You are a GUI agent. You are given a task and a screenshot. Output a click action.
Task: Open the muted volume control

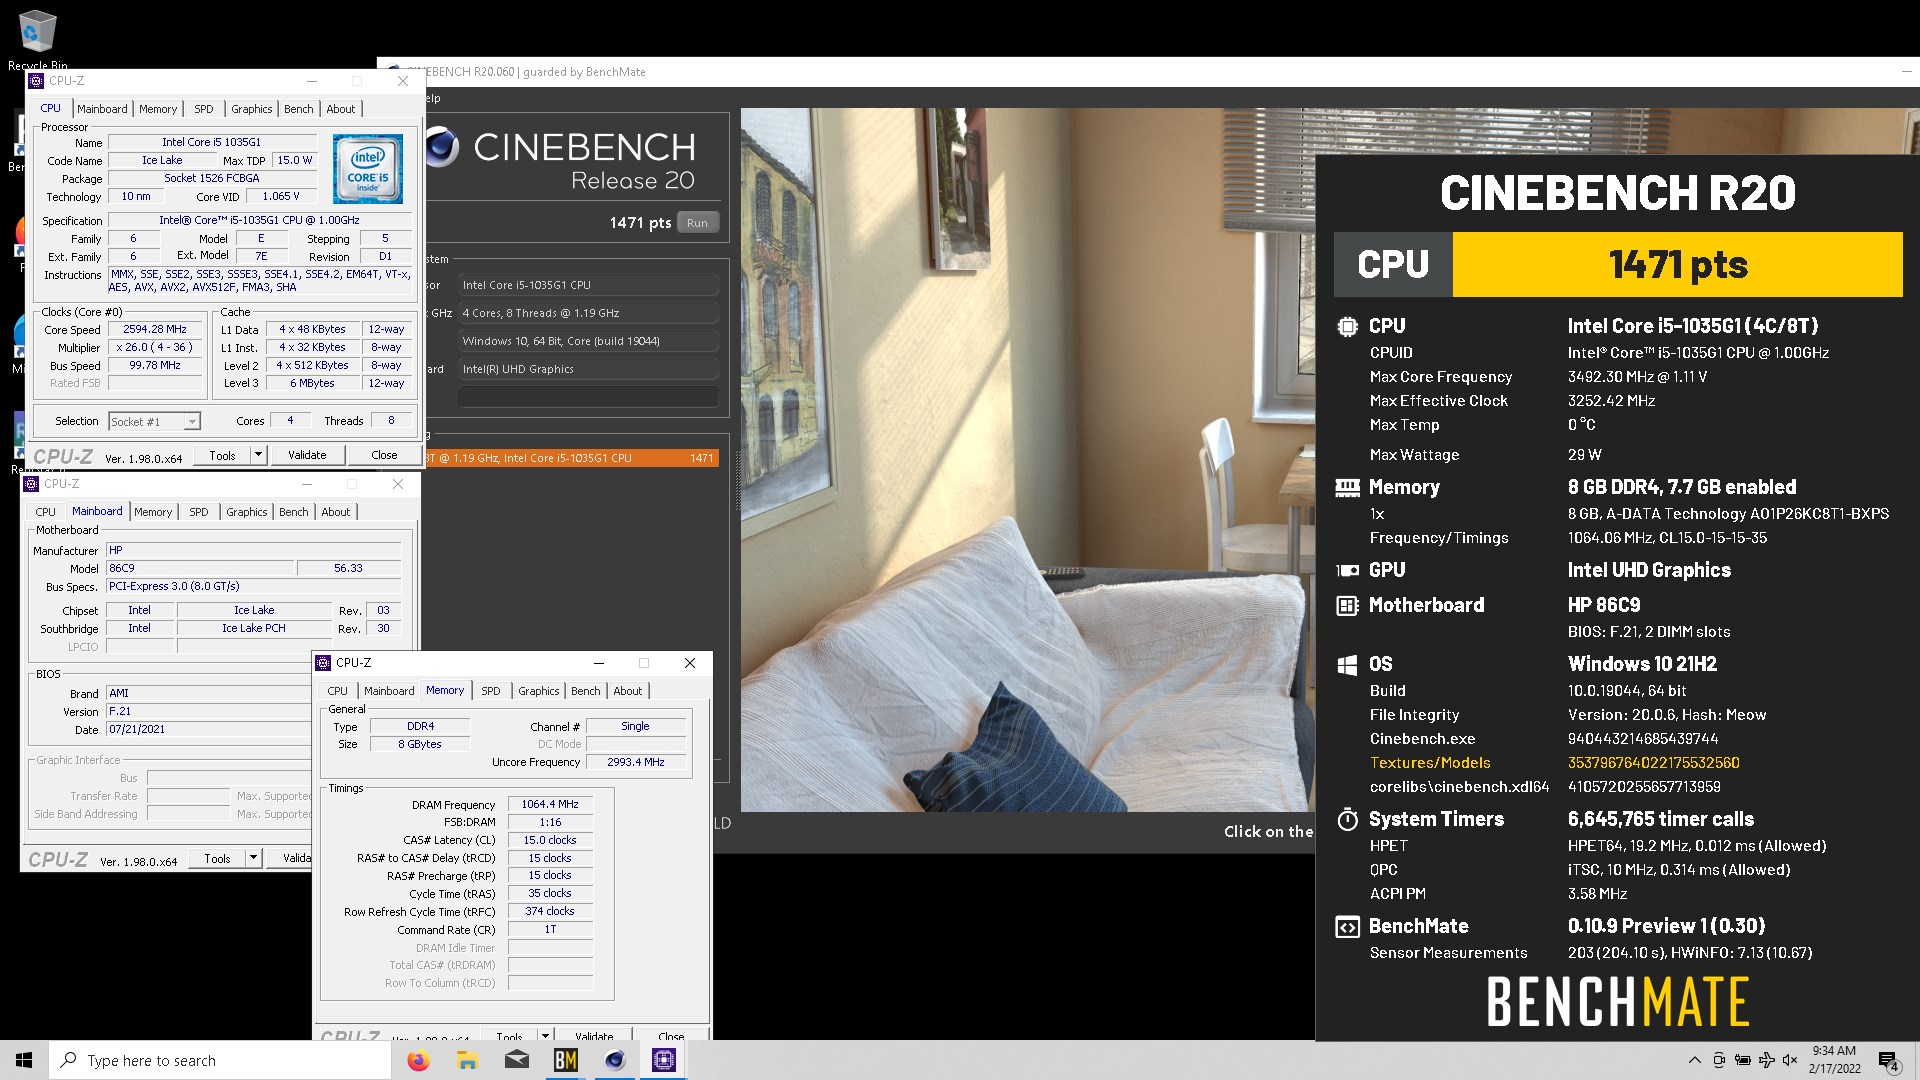click(x=1789, y=1060)
